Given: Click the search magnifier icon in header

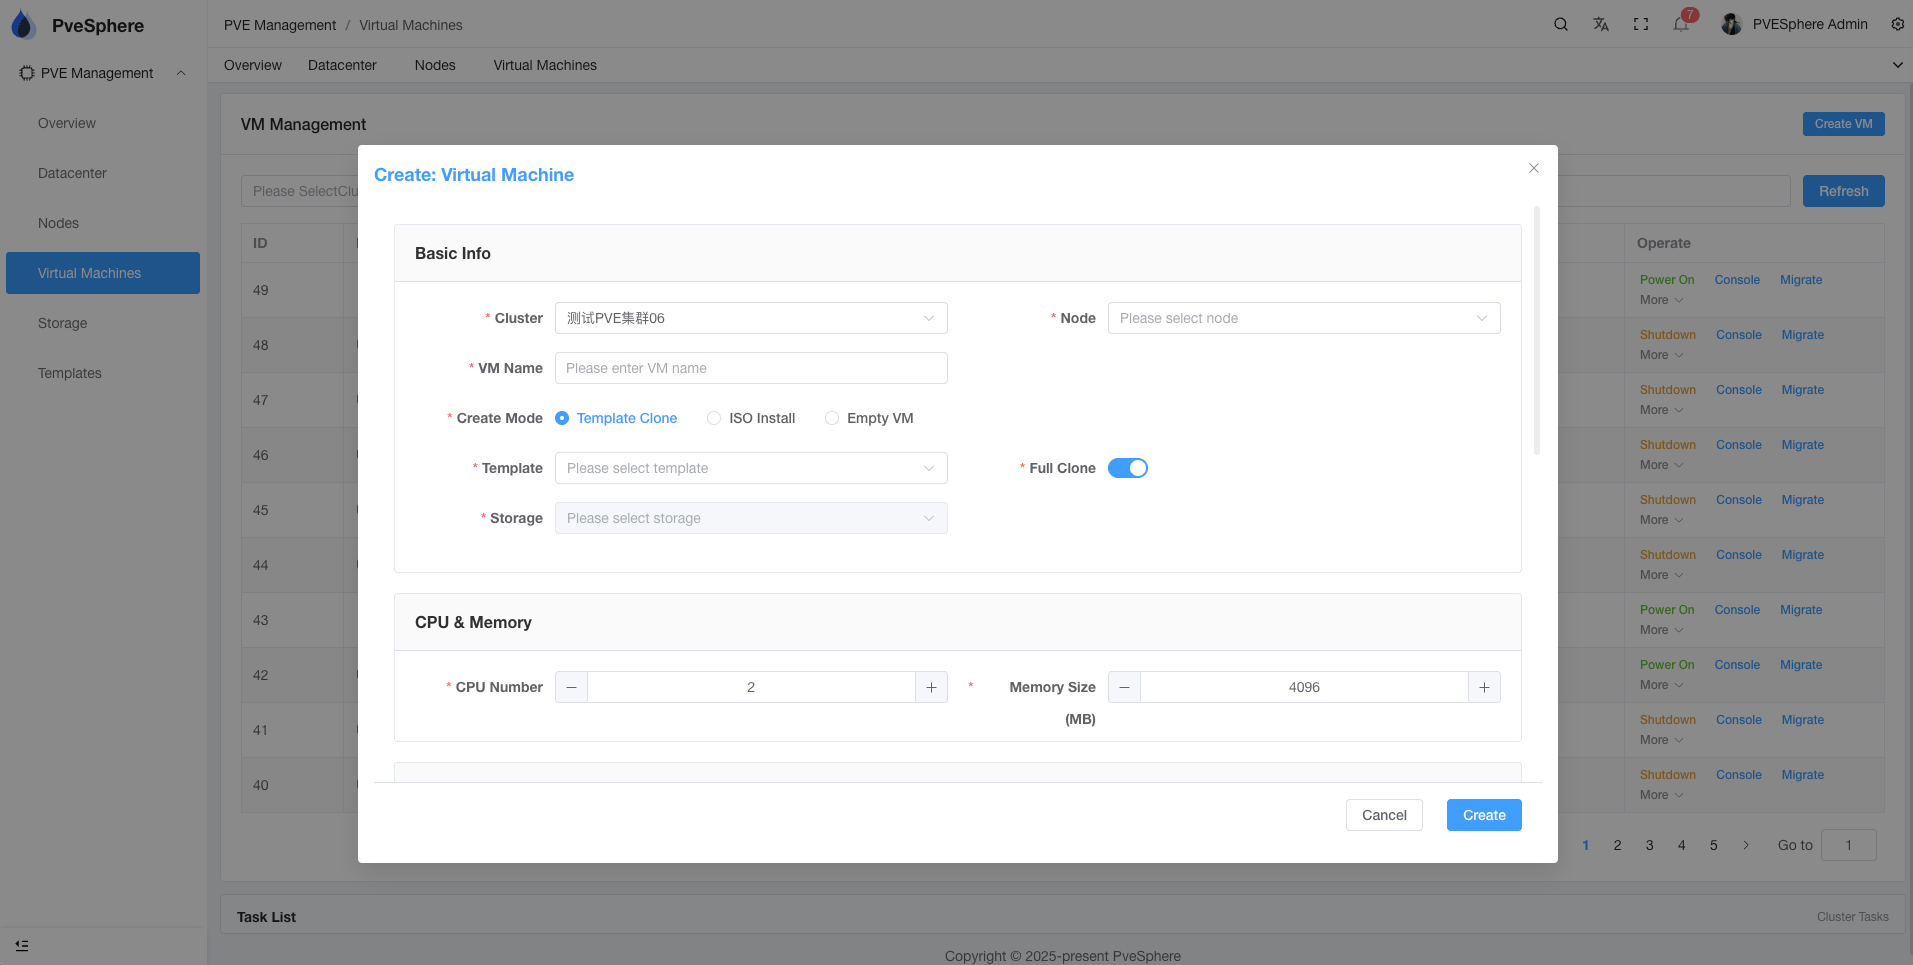Looking at the screenshot, I should 1560,24.
